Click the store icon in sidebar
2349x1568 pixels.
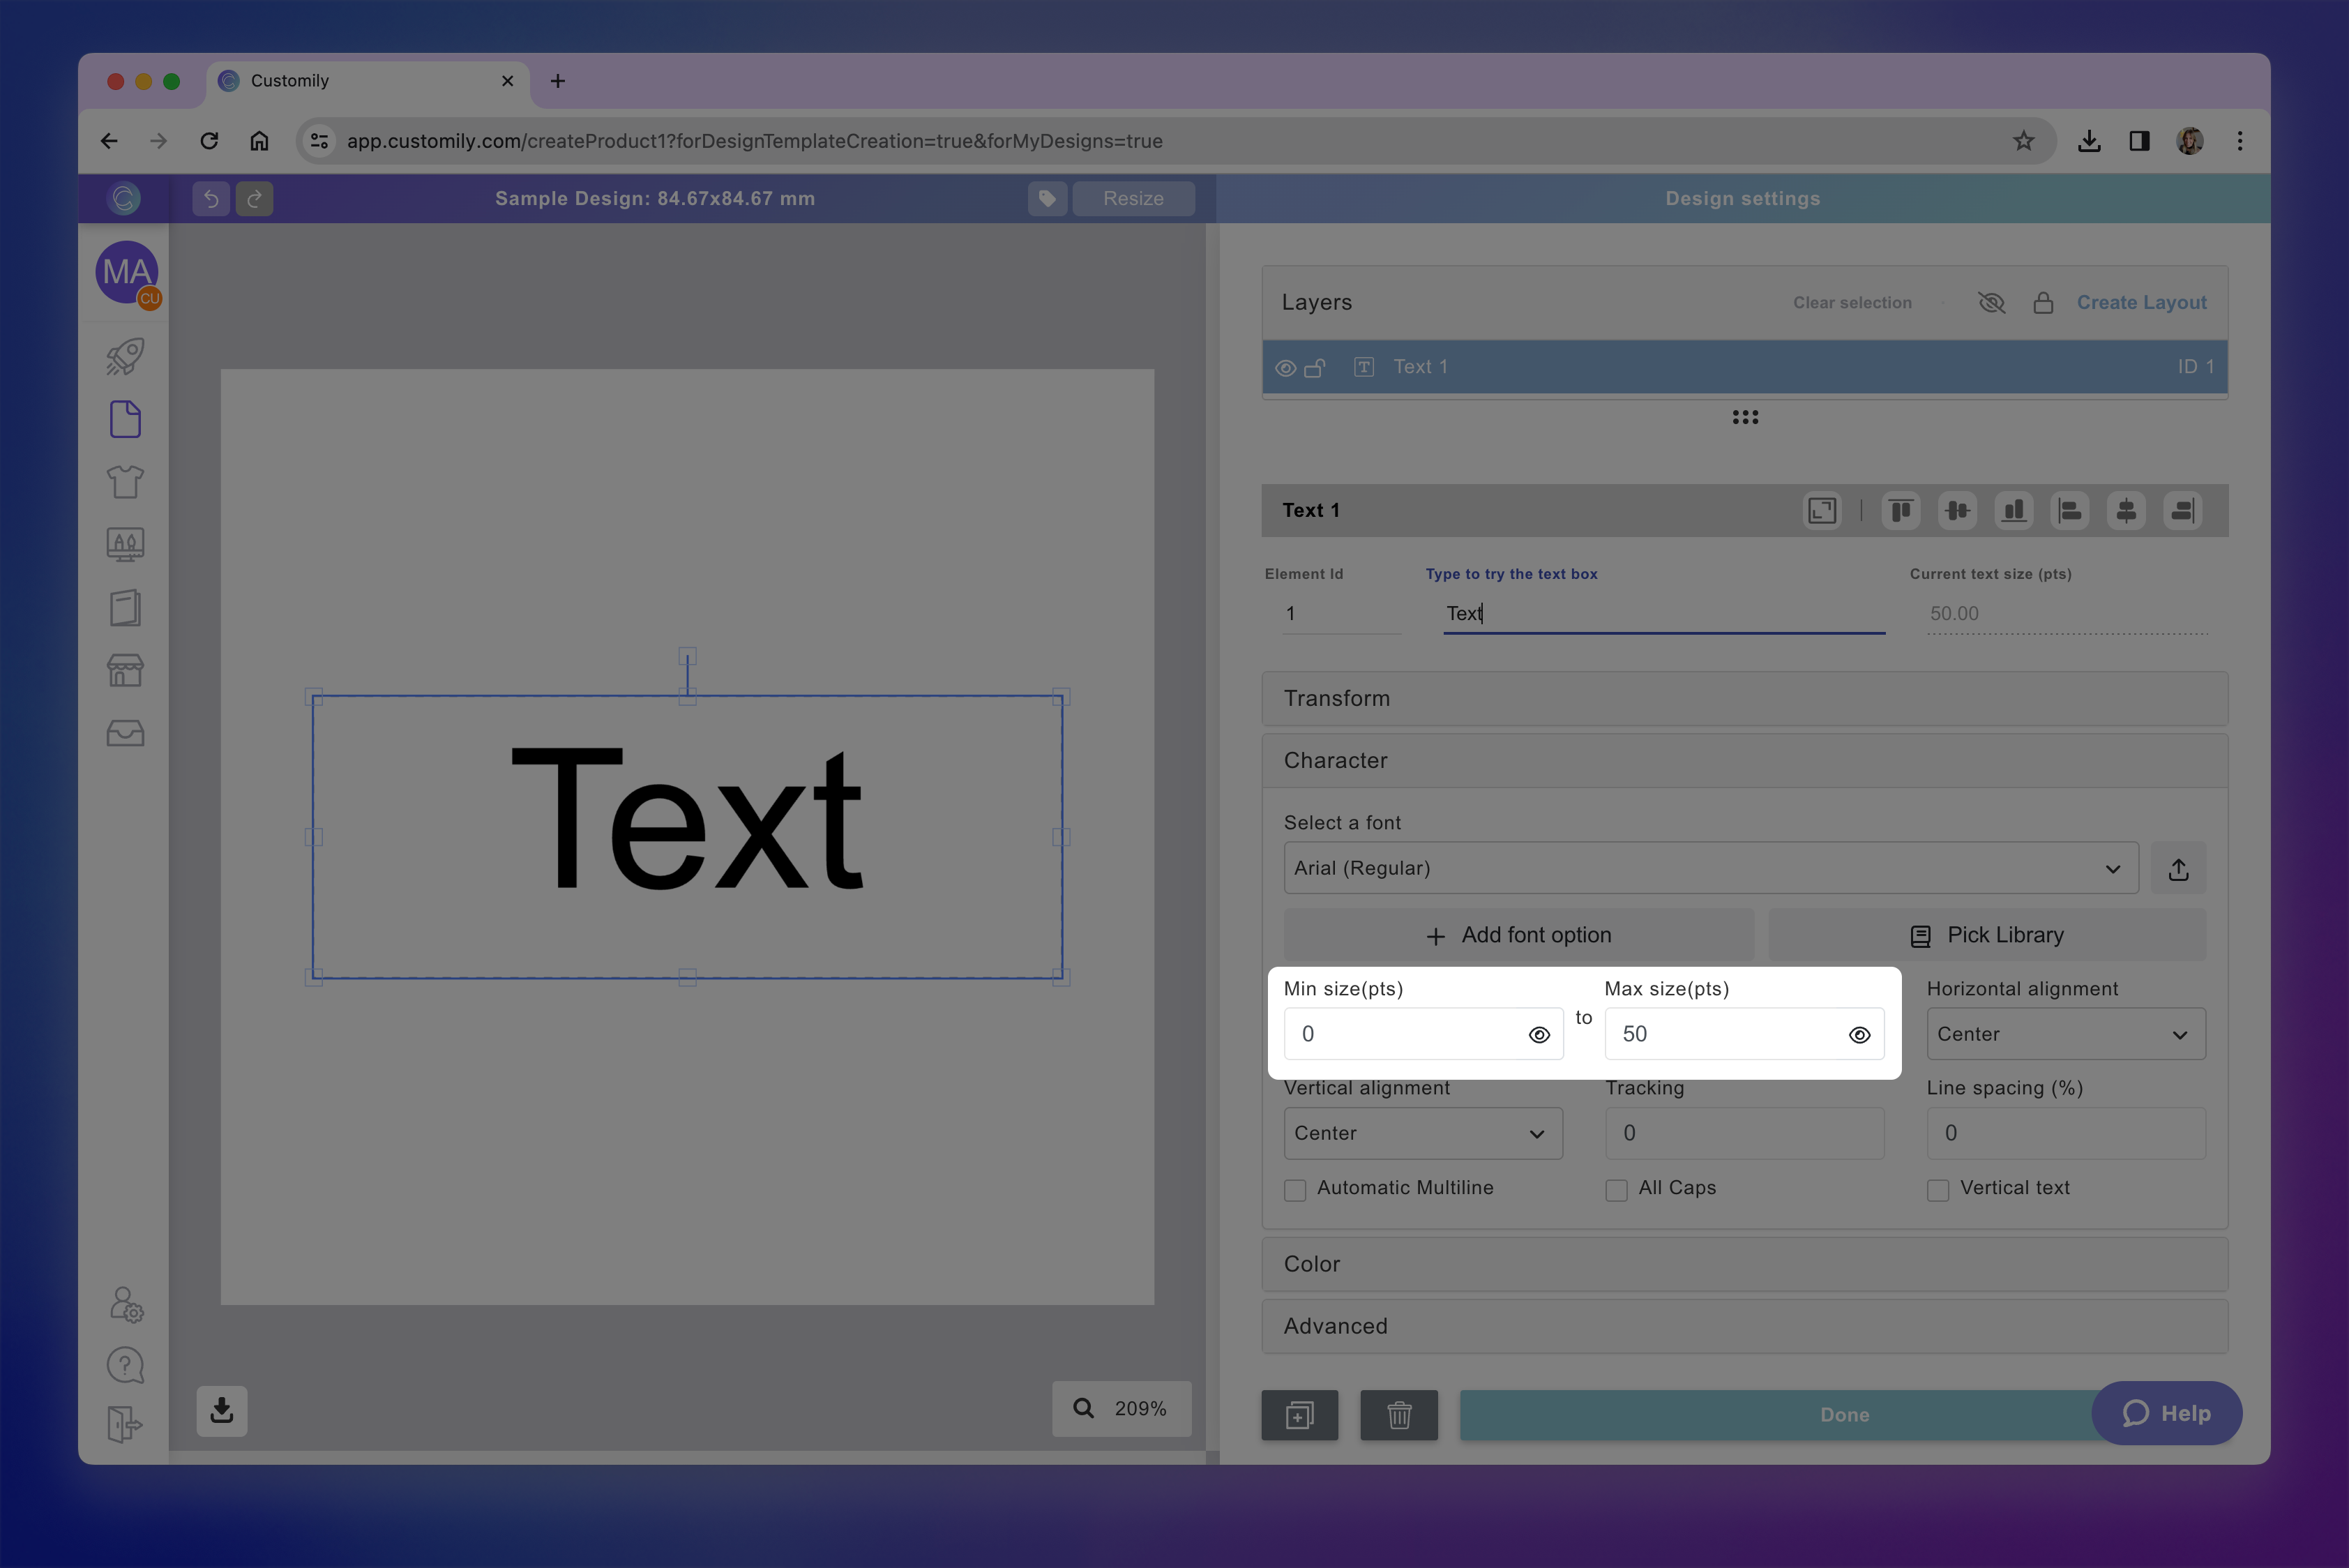pos(125,670)
